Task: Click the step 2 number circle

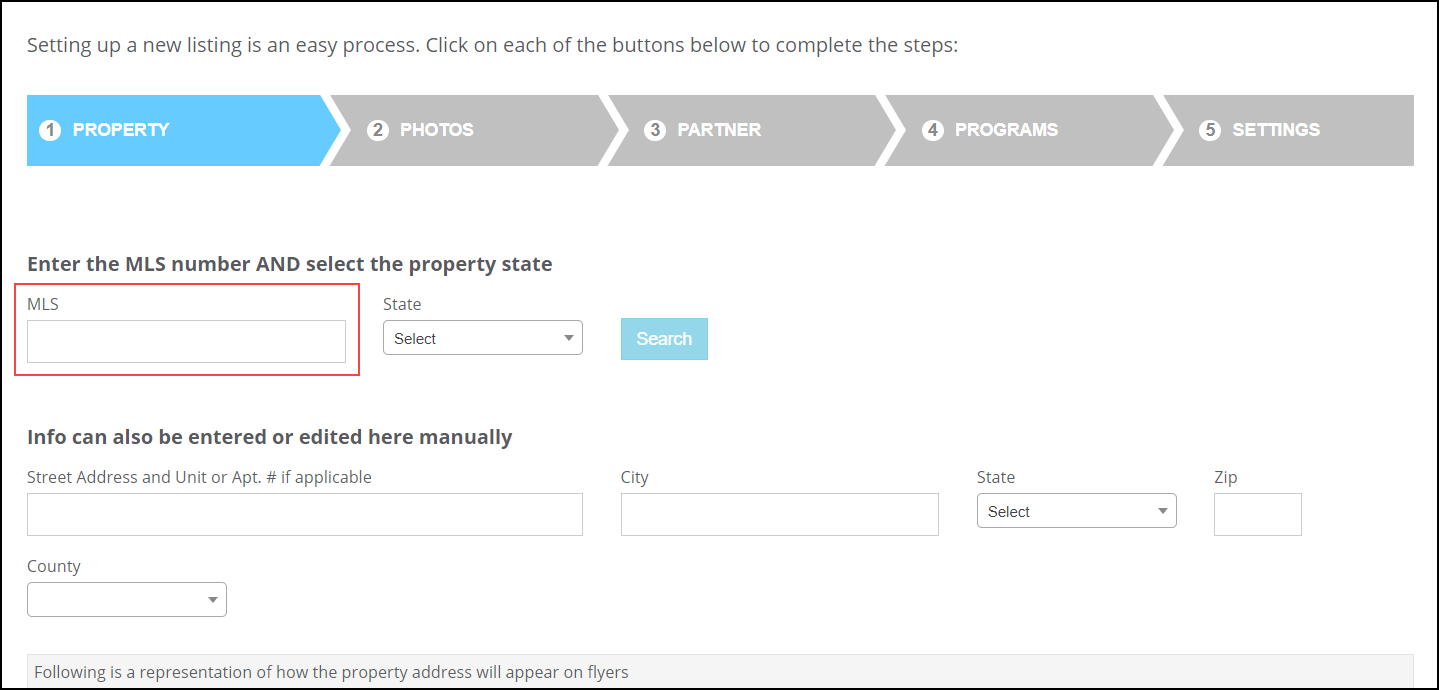Action: pos(377,130)
